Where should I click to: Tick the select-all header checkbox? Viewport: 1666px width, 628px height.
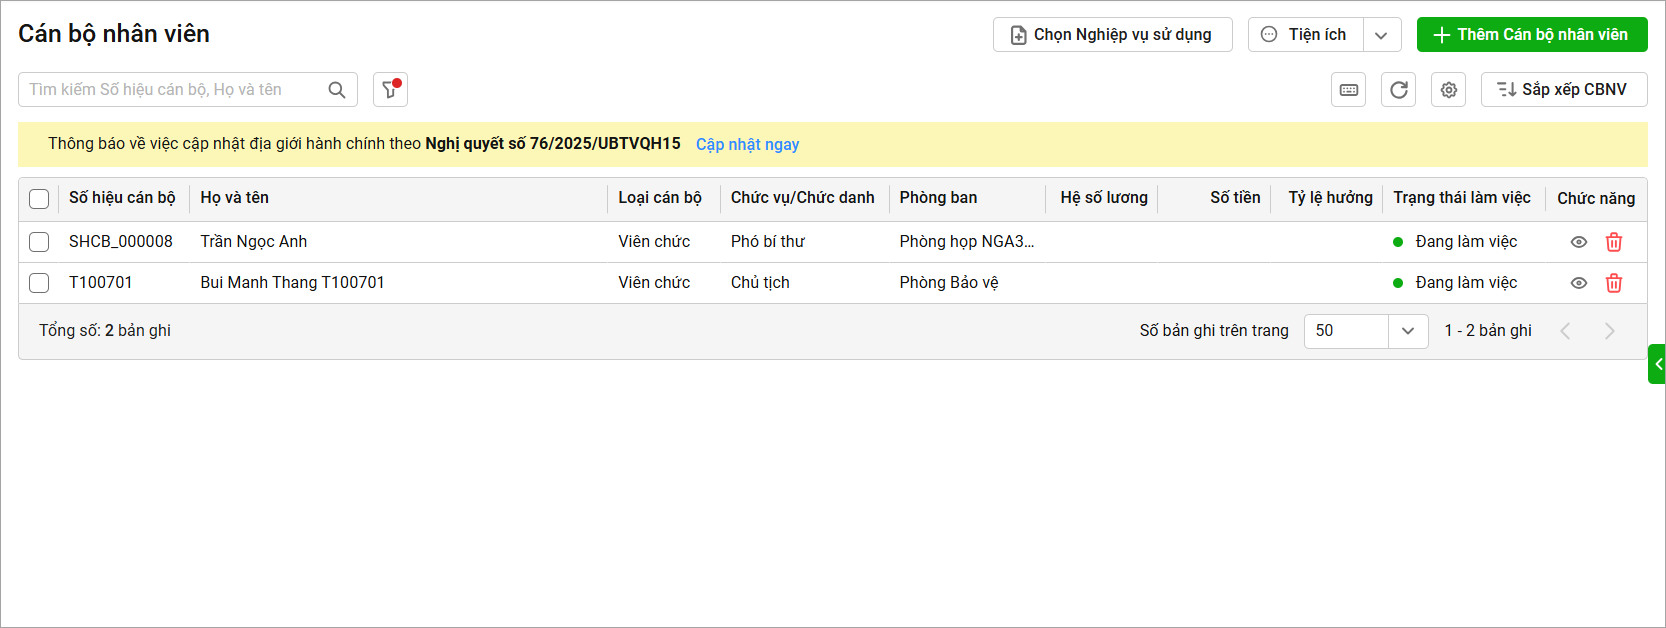click(x=39, y=199)
